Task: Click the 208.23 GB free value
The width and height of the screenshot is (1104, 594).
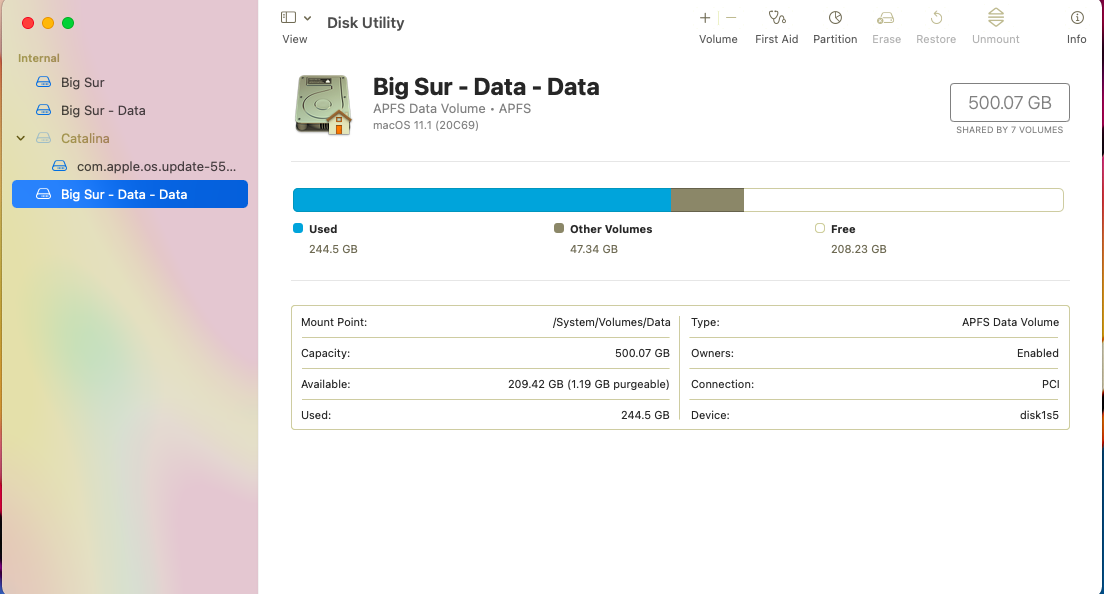Action: click(858, 249)
